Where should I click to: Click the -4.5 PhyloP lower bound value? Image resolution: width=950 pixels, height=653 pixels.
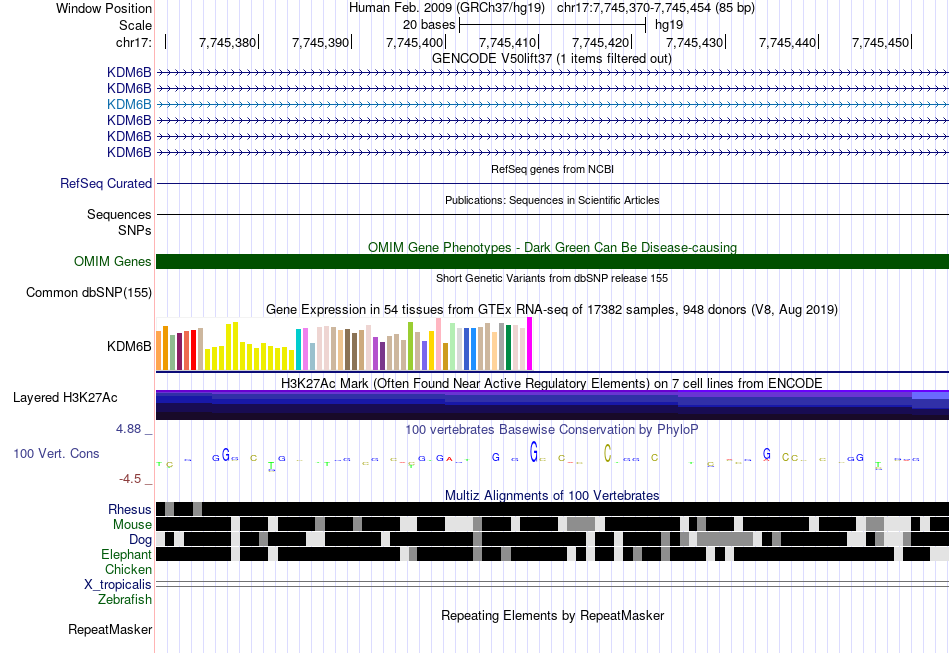coord(130,479)
